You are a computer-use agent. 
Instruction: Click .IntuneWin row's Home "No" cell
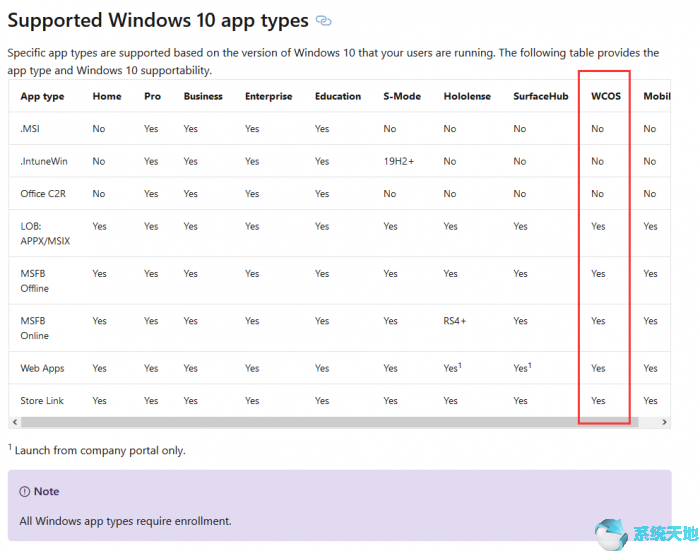pyautogui.click(x=99, y=162)
